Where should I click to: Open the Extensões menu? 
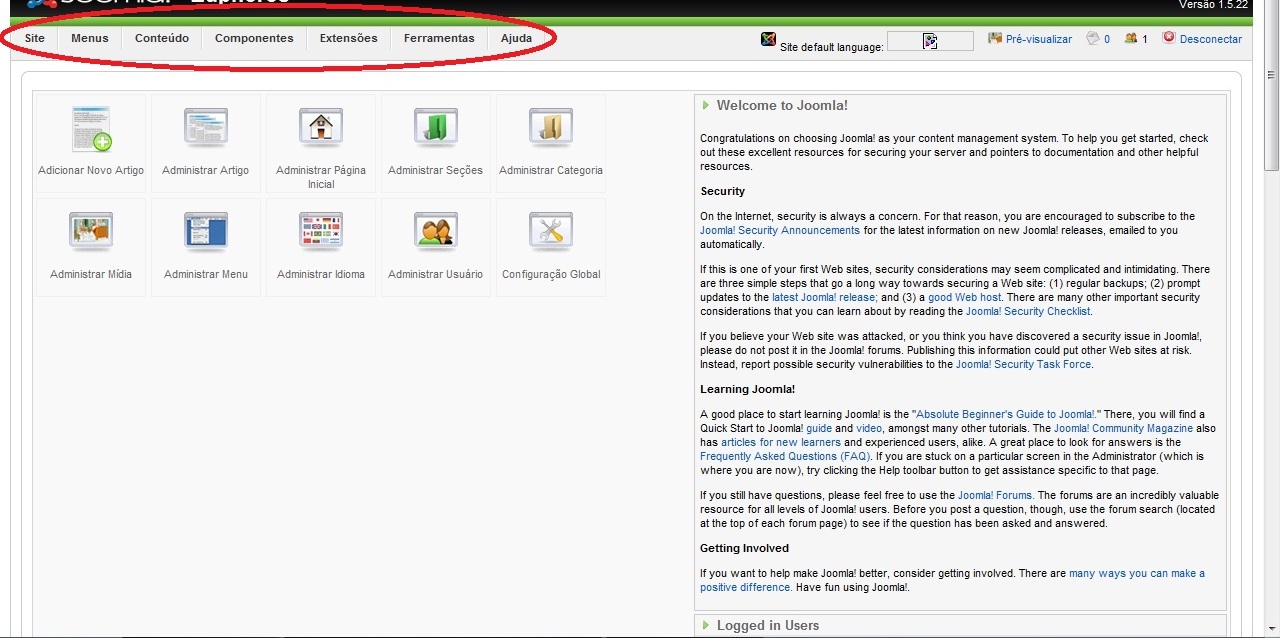(349, 38)
